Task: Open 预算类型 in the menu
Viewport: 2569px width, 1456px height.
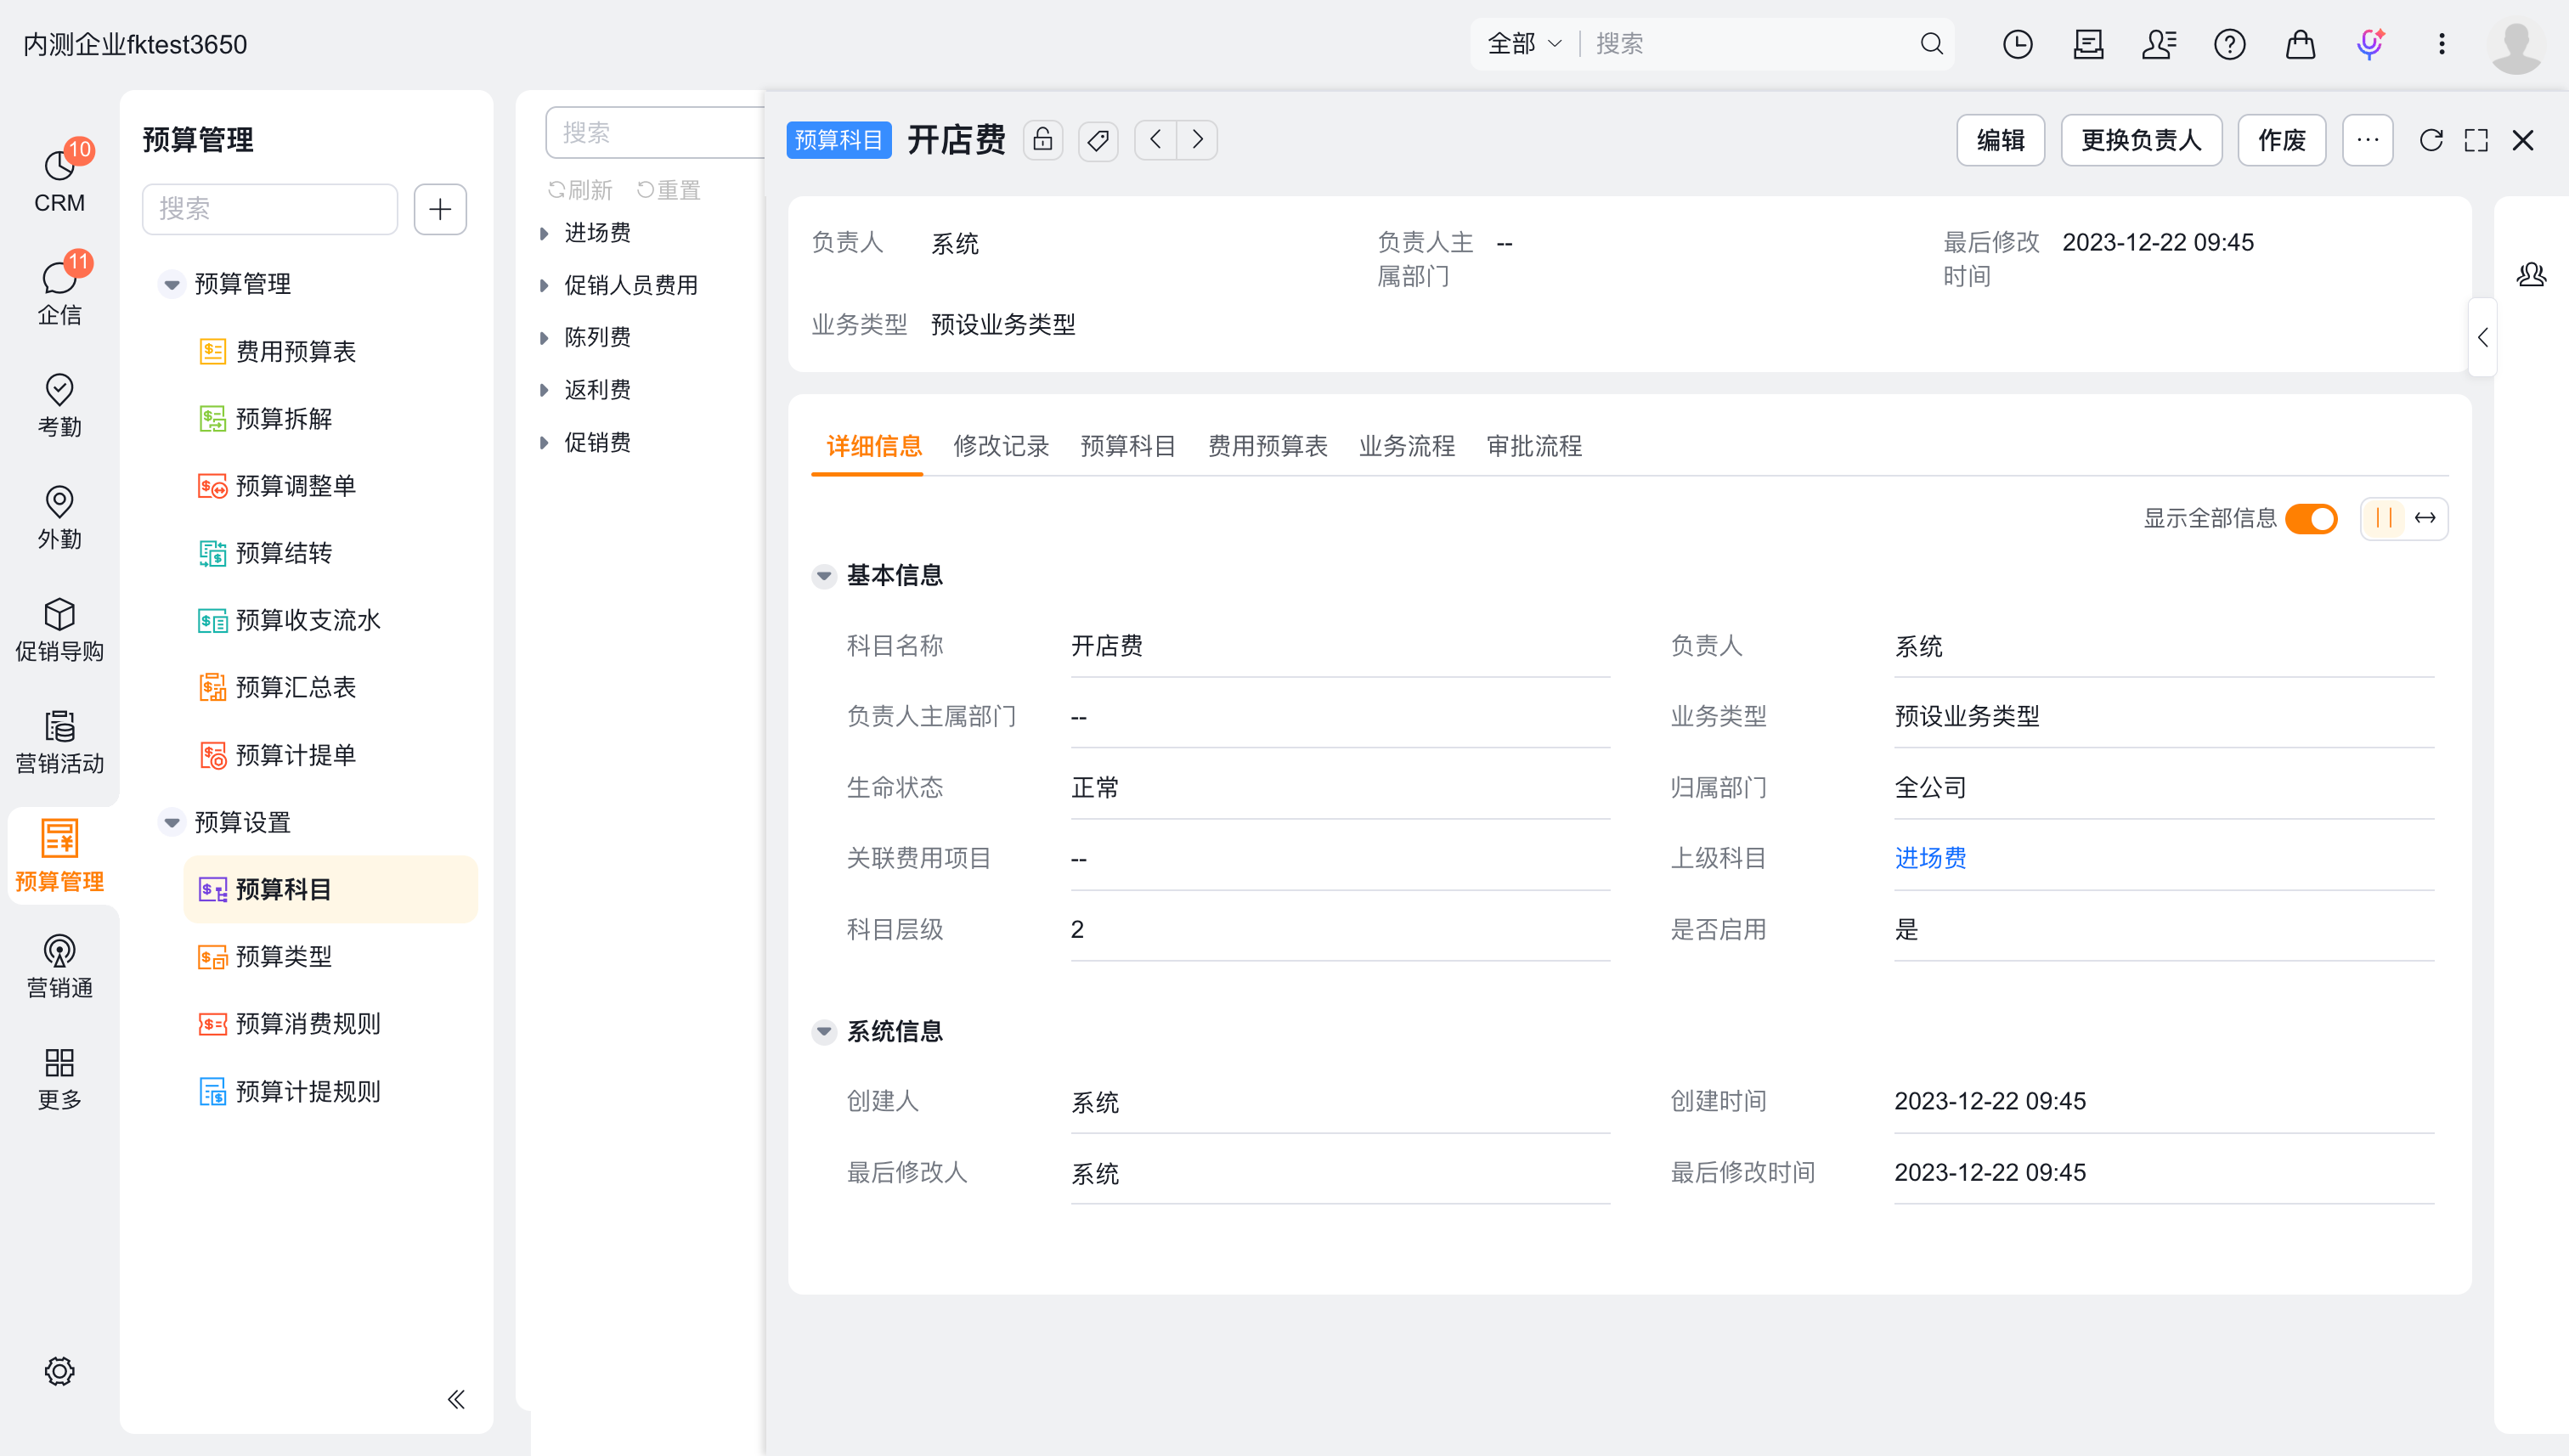Action: tap(330, 957)
